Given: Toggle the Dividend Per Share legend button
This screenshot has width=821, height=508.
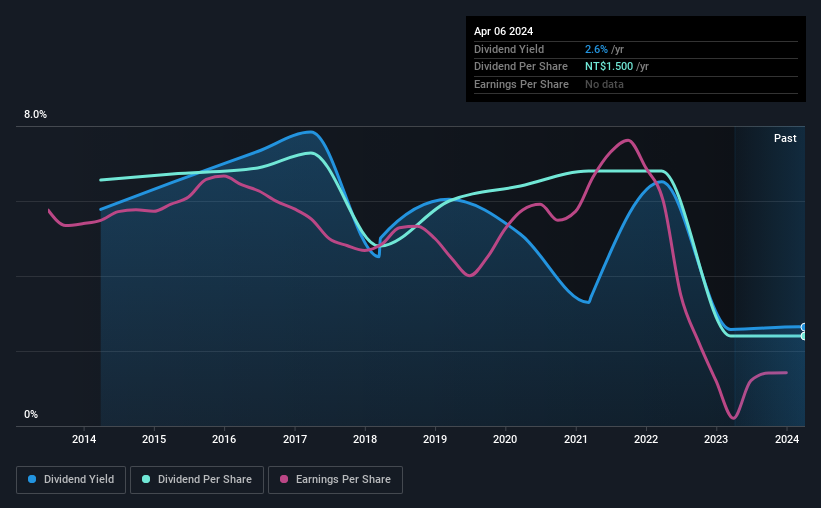Looking at the screenshot, I should click(x=197, y=480).
